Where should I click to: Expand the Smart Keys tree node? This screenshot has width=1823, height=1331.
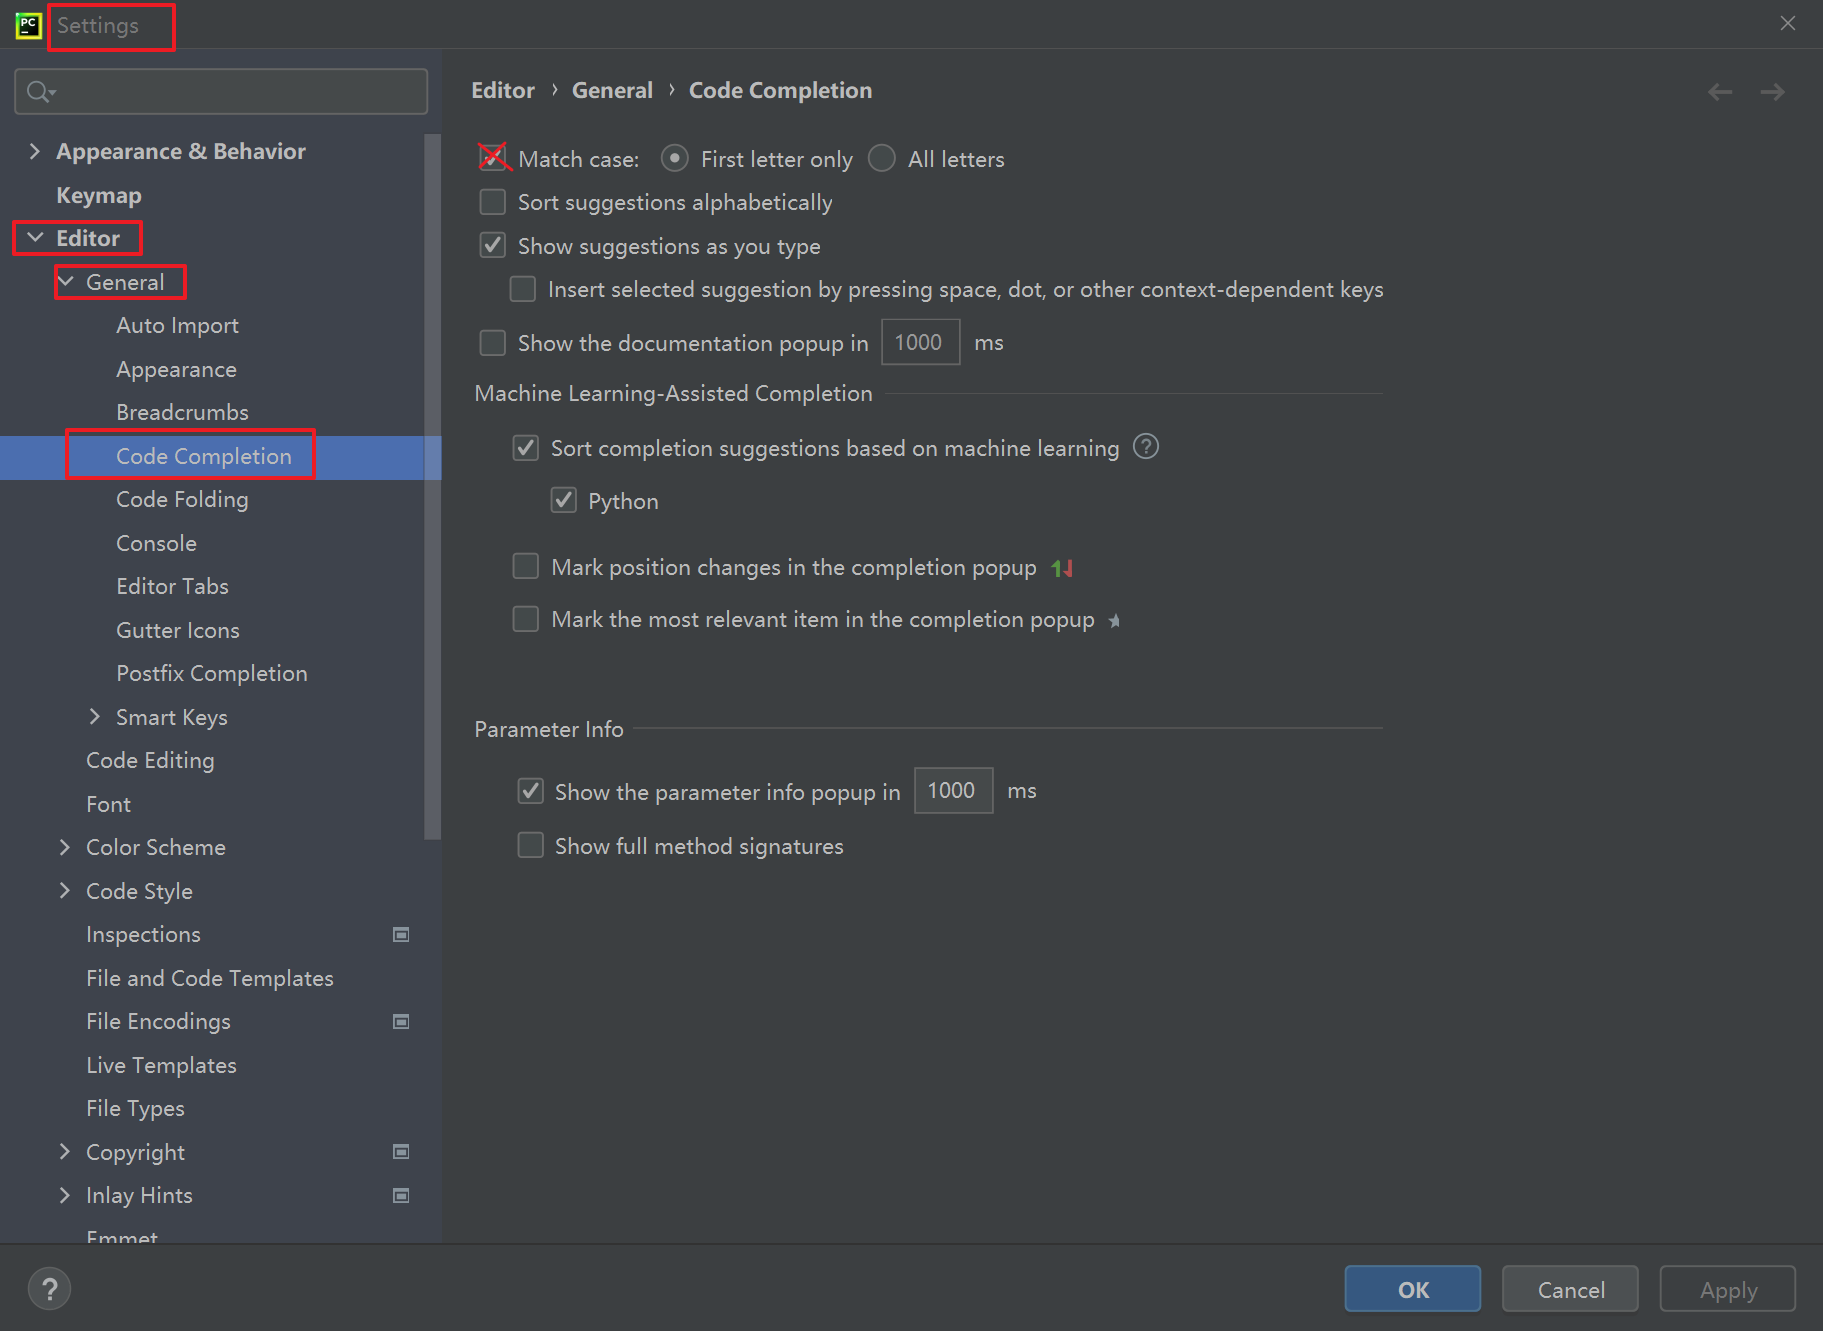[x=95, y=717]
